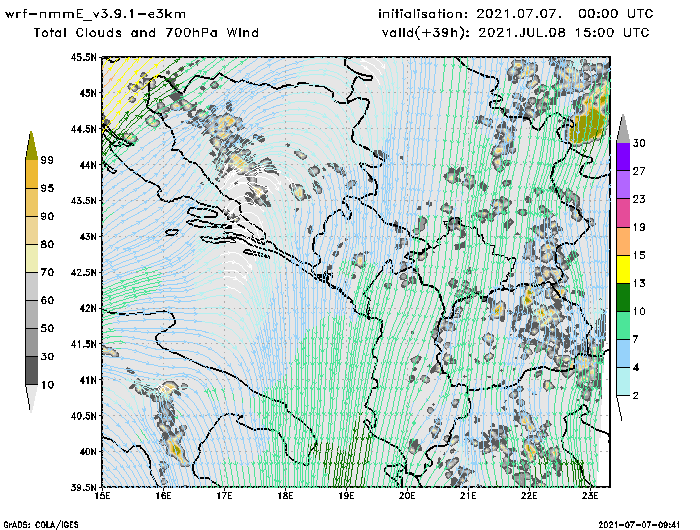The image size is (700, 530).
Task: Click the initialisation date text line
Action: coord(516,14)
